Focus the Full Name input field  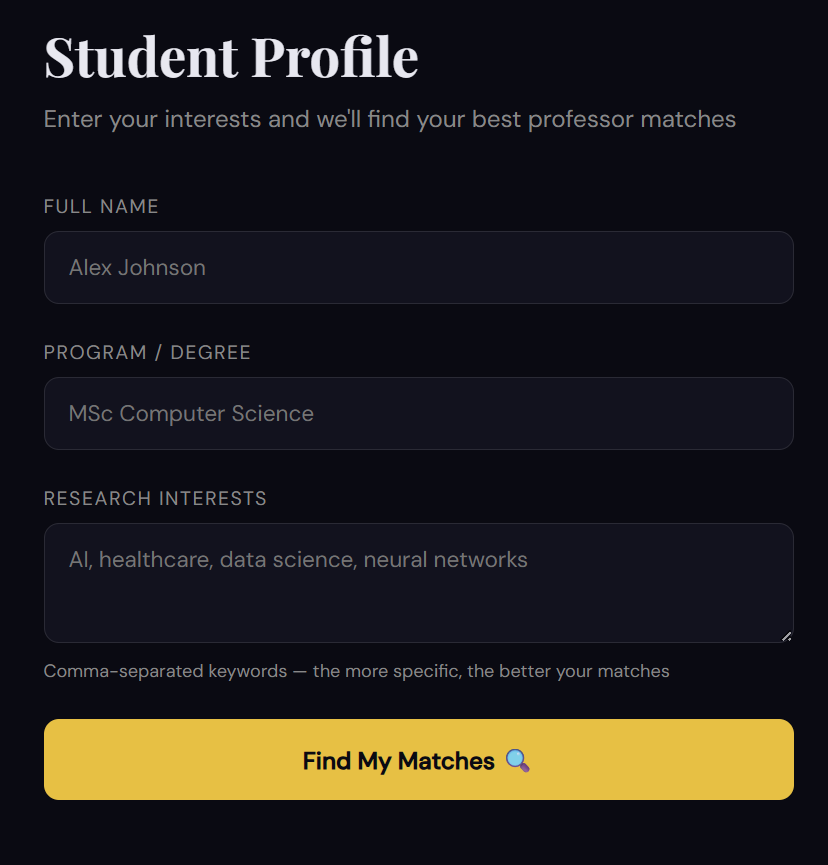click(419, 268)
